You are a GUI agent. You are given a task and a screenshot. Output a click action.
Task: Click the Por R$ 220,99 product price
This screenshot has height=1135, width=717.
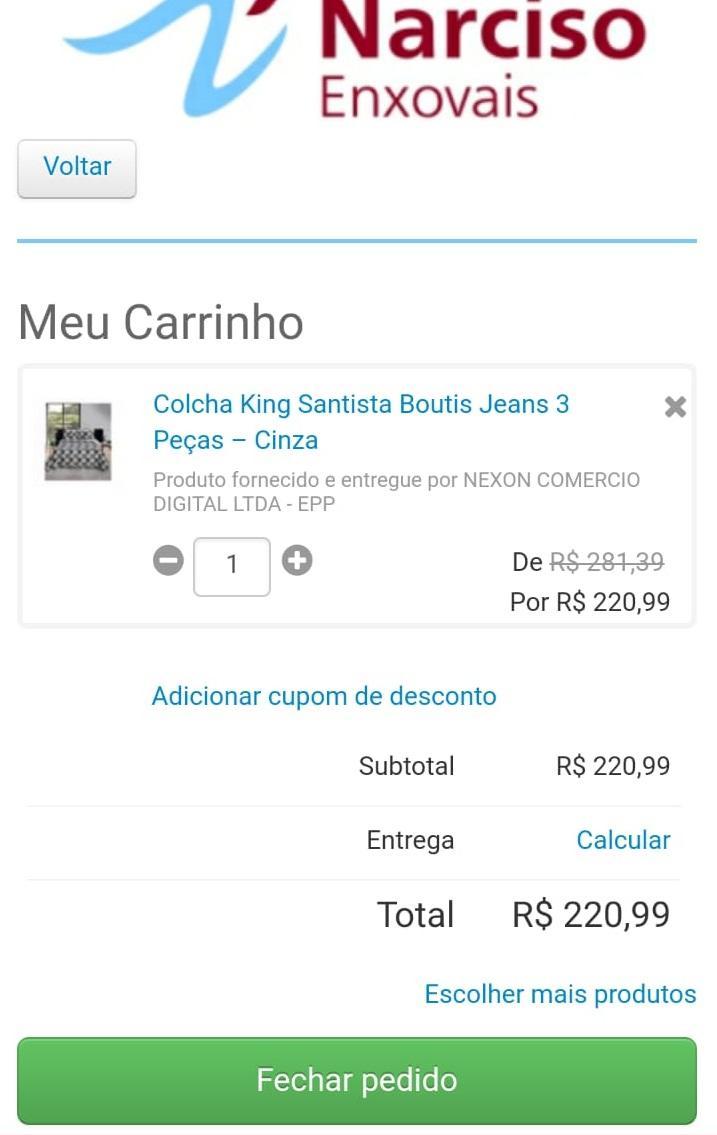point(590,602)
